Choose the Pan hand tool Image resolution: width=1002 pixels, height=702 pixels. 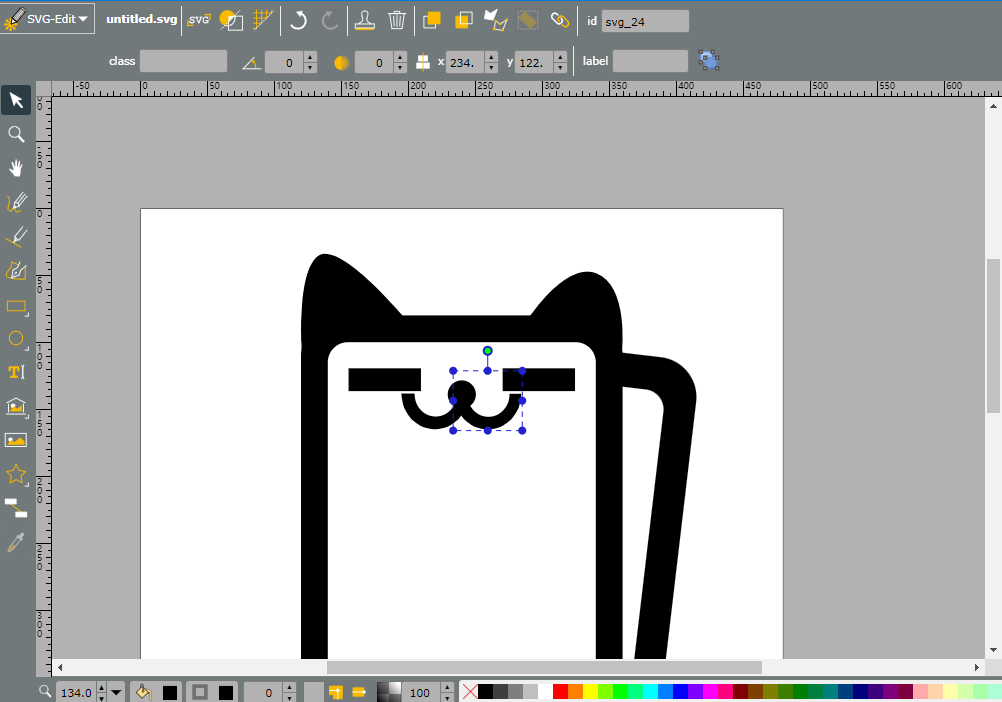tap(16, 168)
